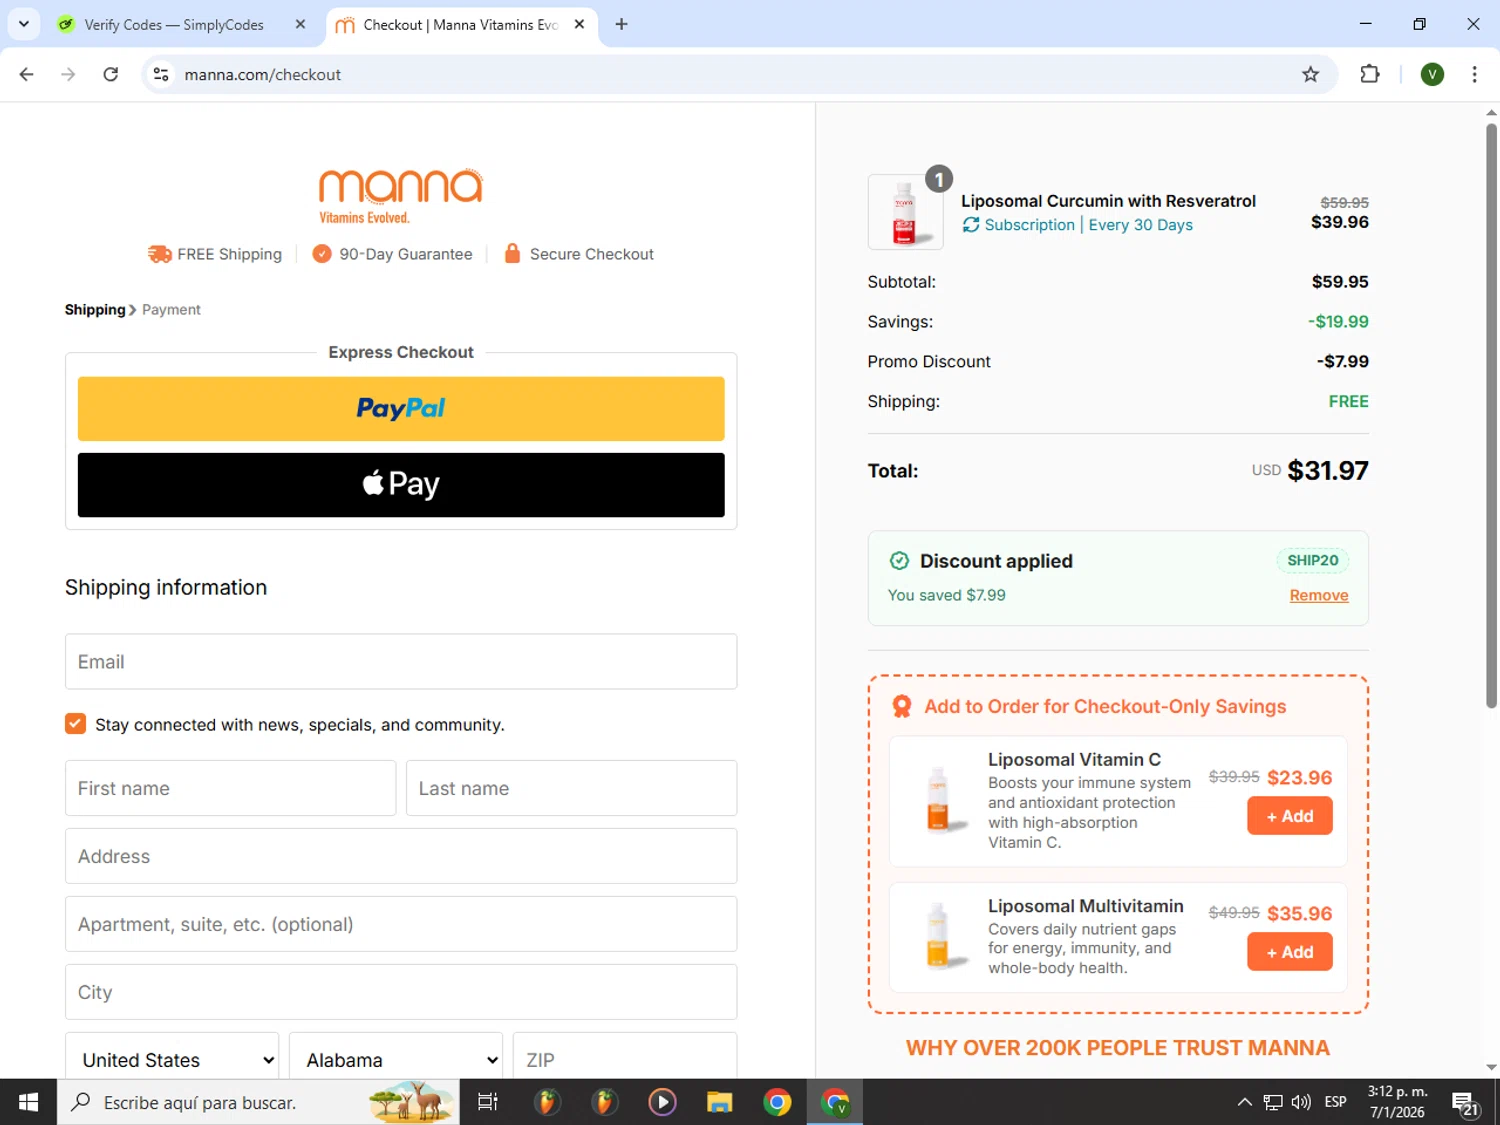Screen dimensions: 1500x1125
Task: Open the Windows Start menu
Action: pyautogui.click(x=28, y=1102)
